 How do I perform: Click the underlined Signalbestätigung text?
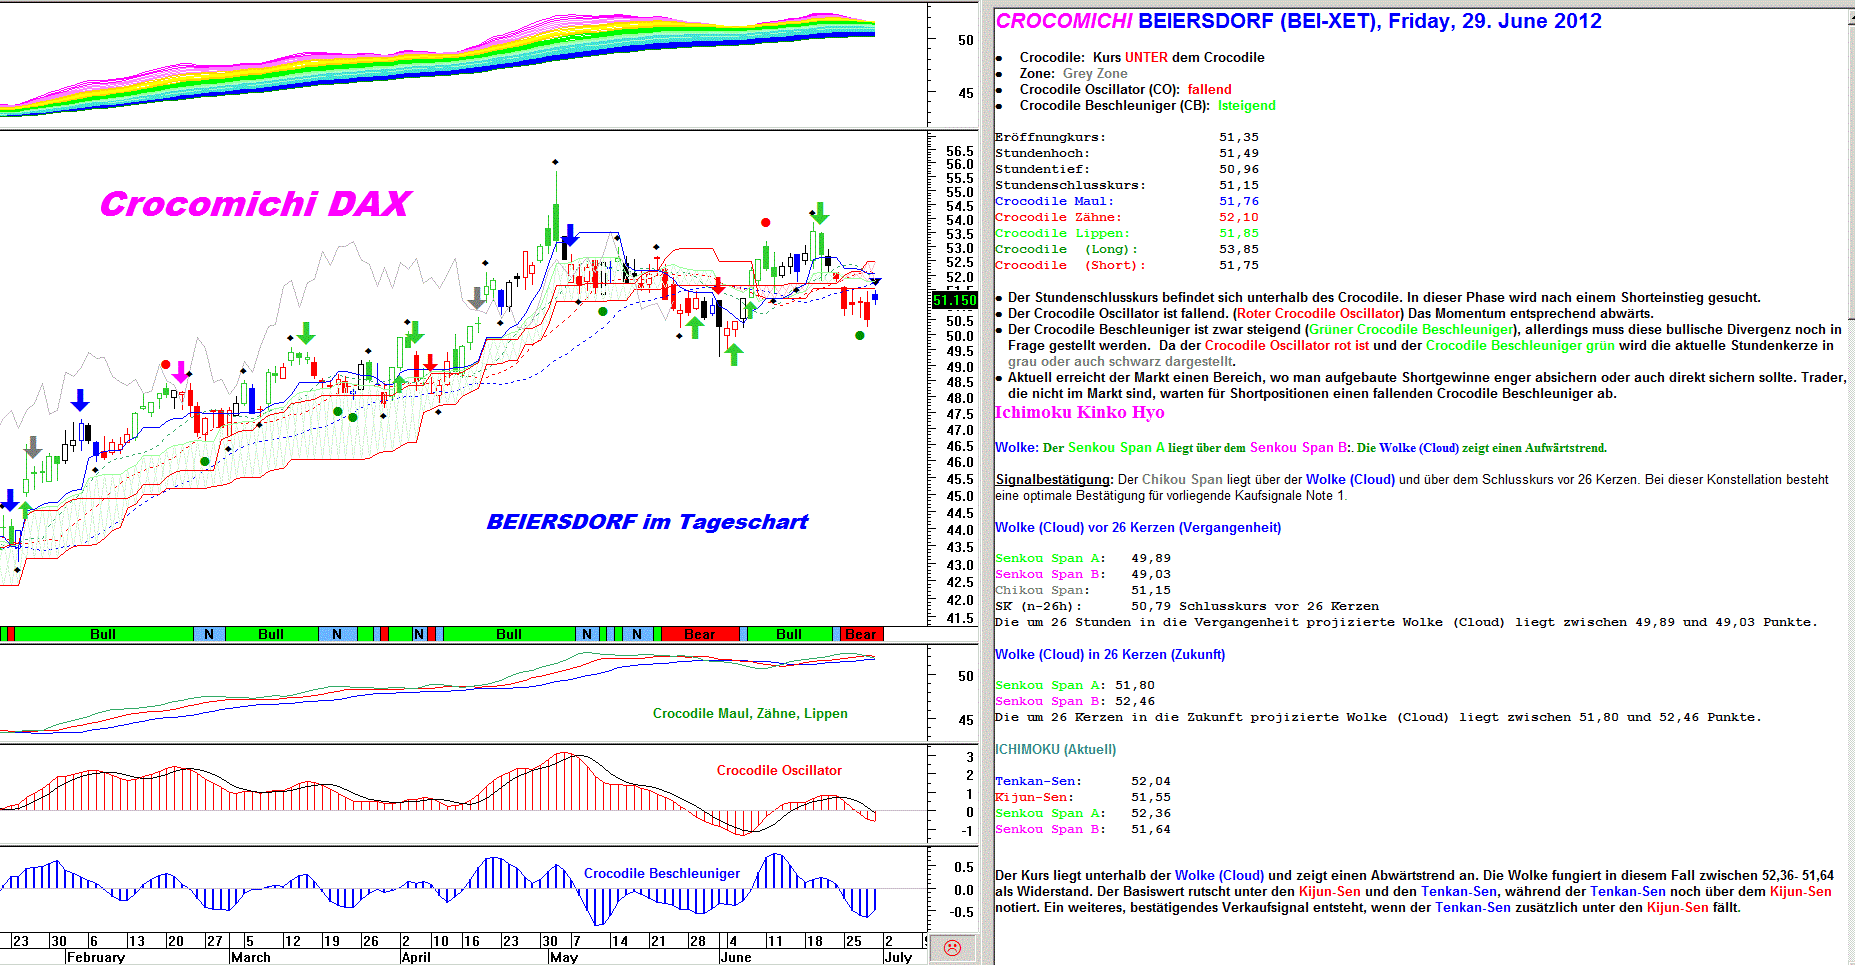pos(1053,480)
